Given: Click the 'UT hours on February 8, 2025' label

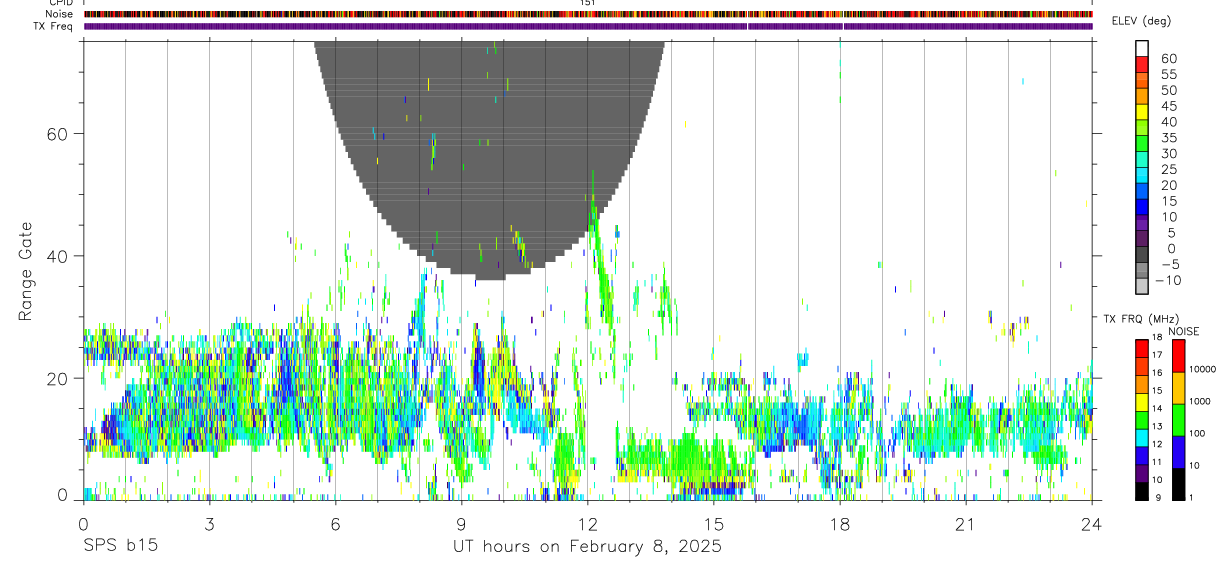Looking at the screenshot, I should tap(588, 547).
